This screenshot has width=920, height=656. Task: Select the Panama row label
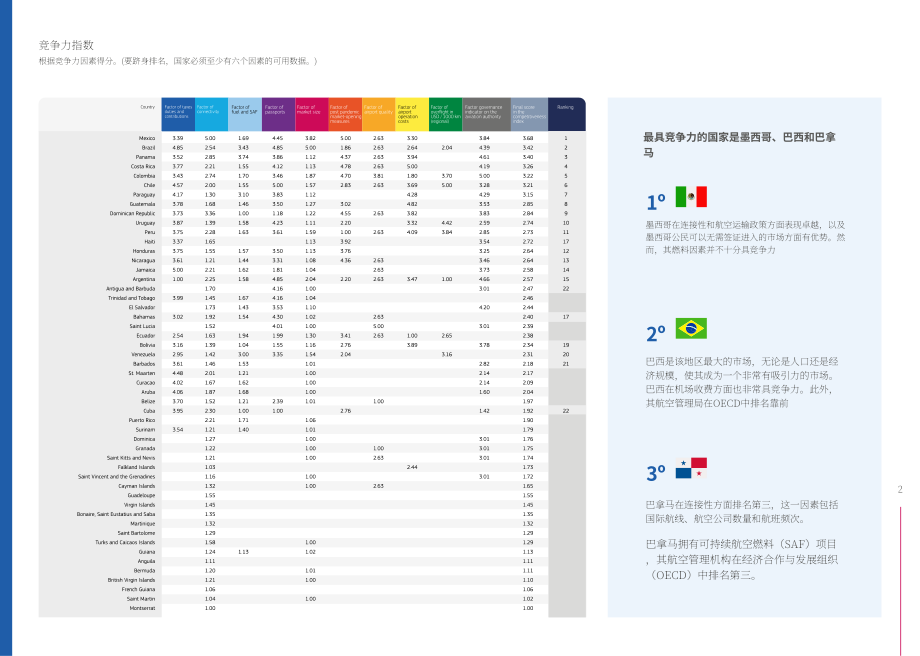point(146,157)
